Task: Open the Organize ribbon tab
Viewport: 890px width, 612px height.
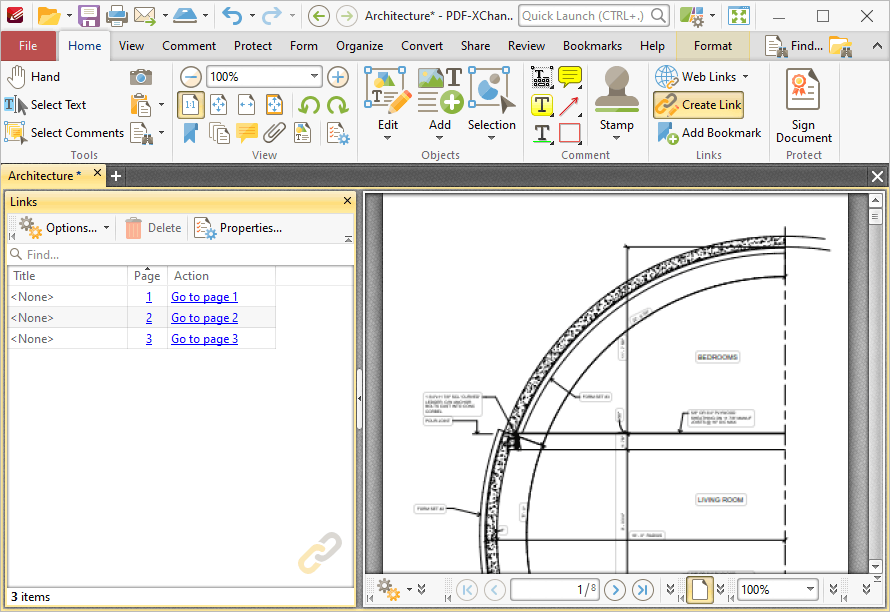Action: pyautogui.click(x=359, y=46)
